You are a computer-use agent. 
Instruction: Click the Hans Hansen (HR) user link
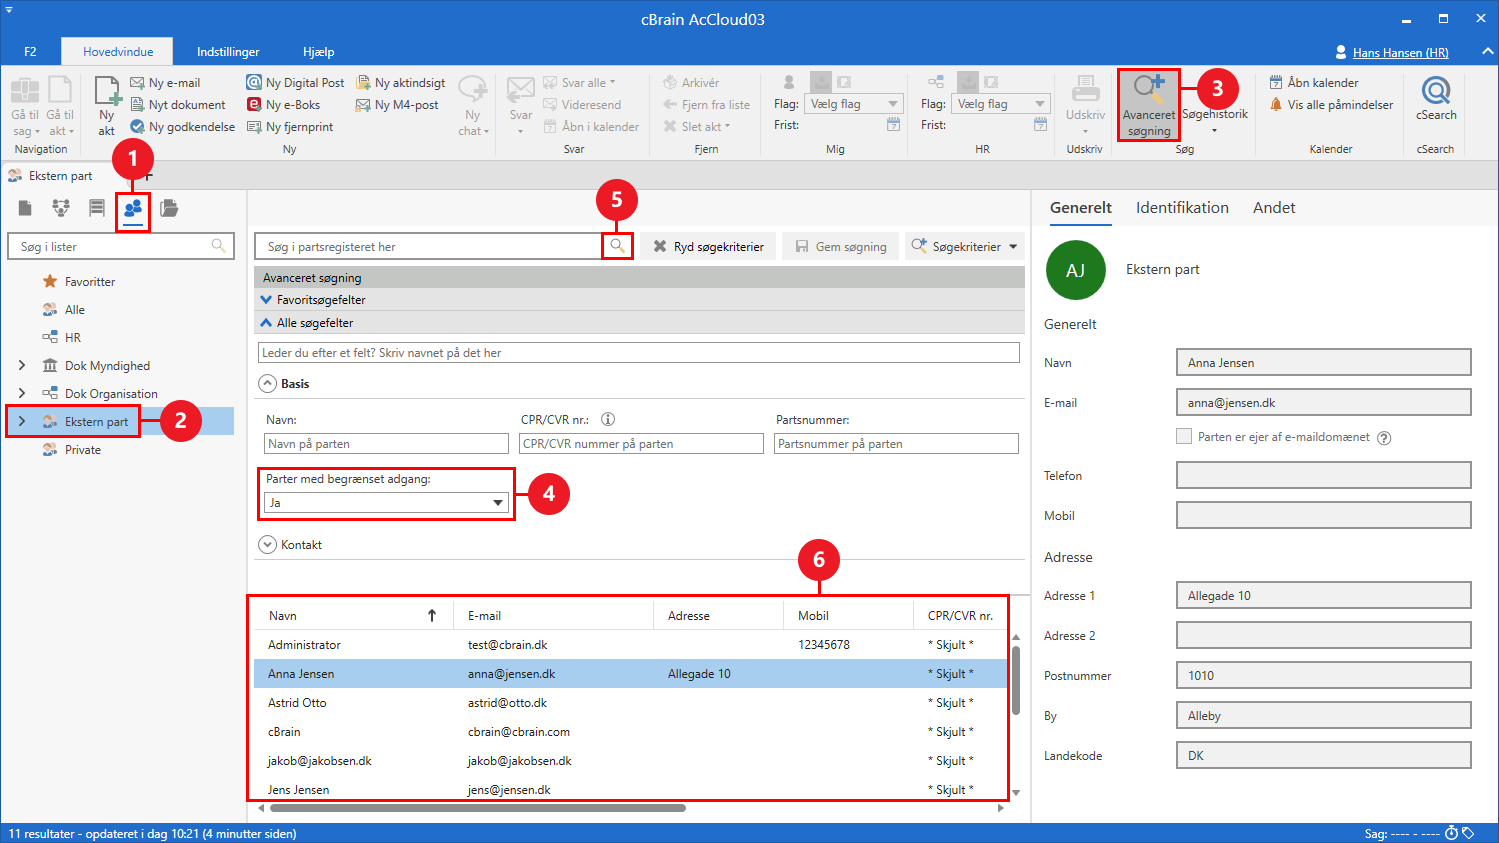[1400, 52]
